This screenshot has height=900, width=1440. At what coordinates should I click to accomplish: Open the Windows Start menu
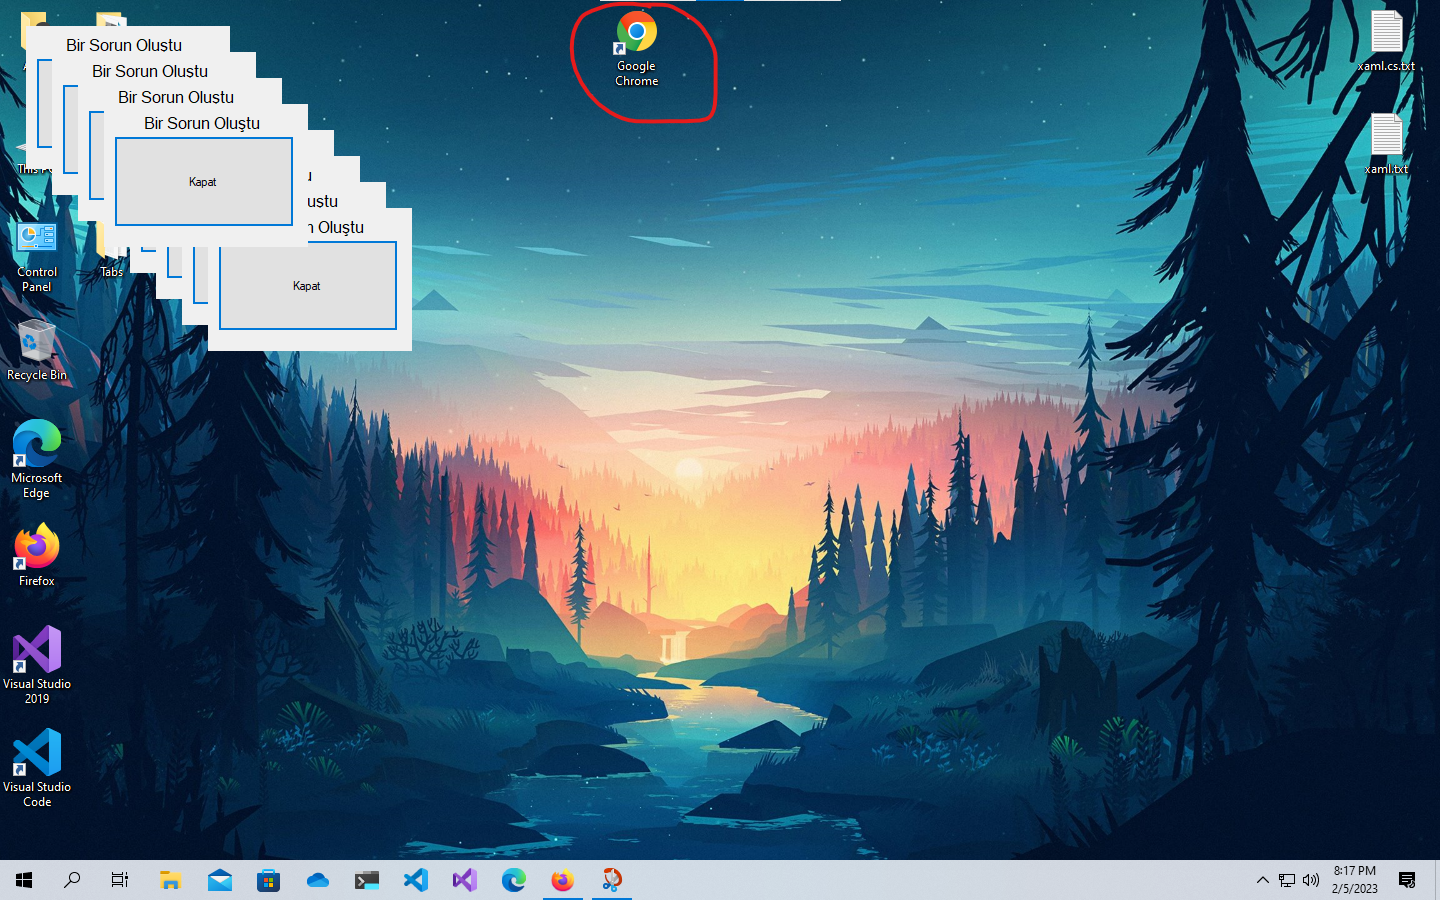click(24, 880)
